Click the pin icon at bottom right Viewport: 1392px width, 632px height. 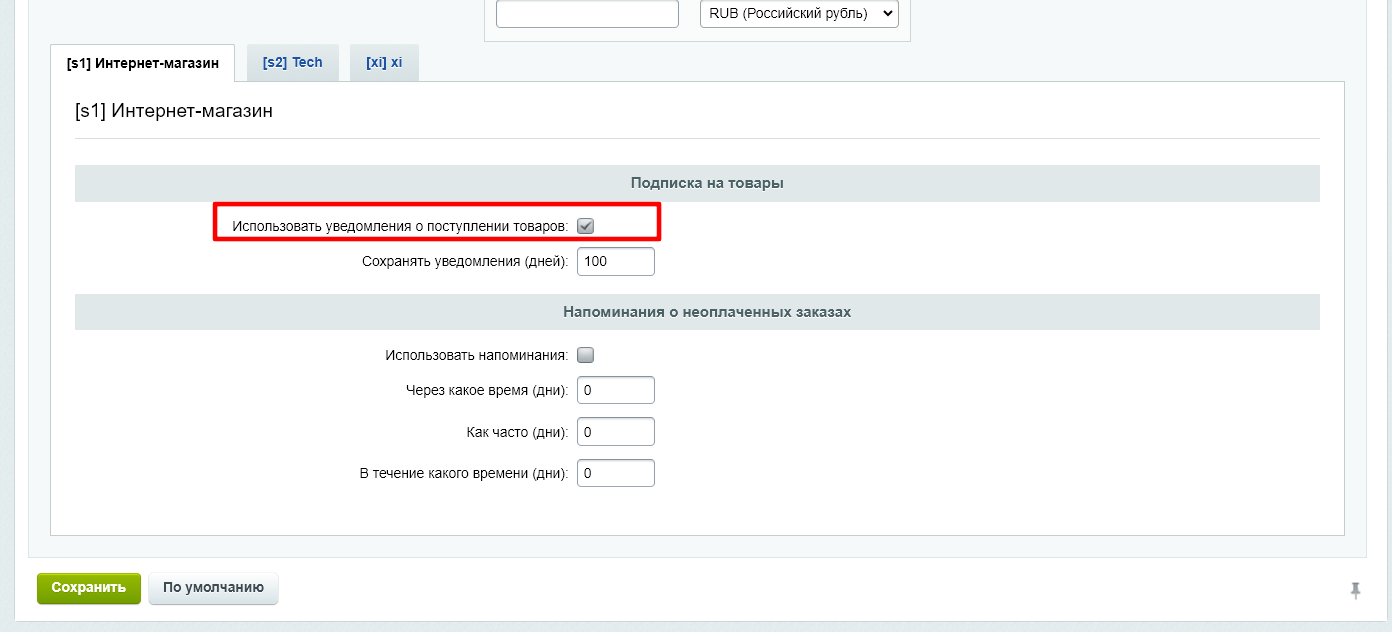point(1355,590)
